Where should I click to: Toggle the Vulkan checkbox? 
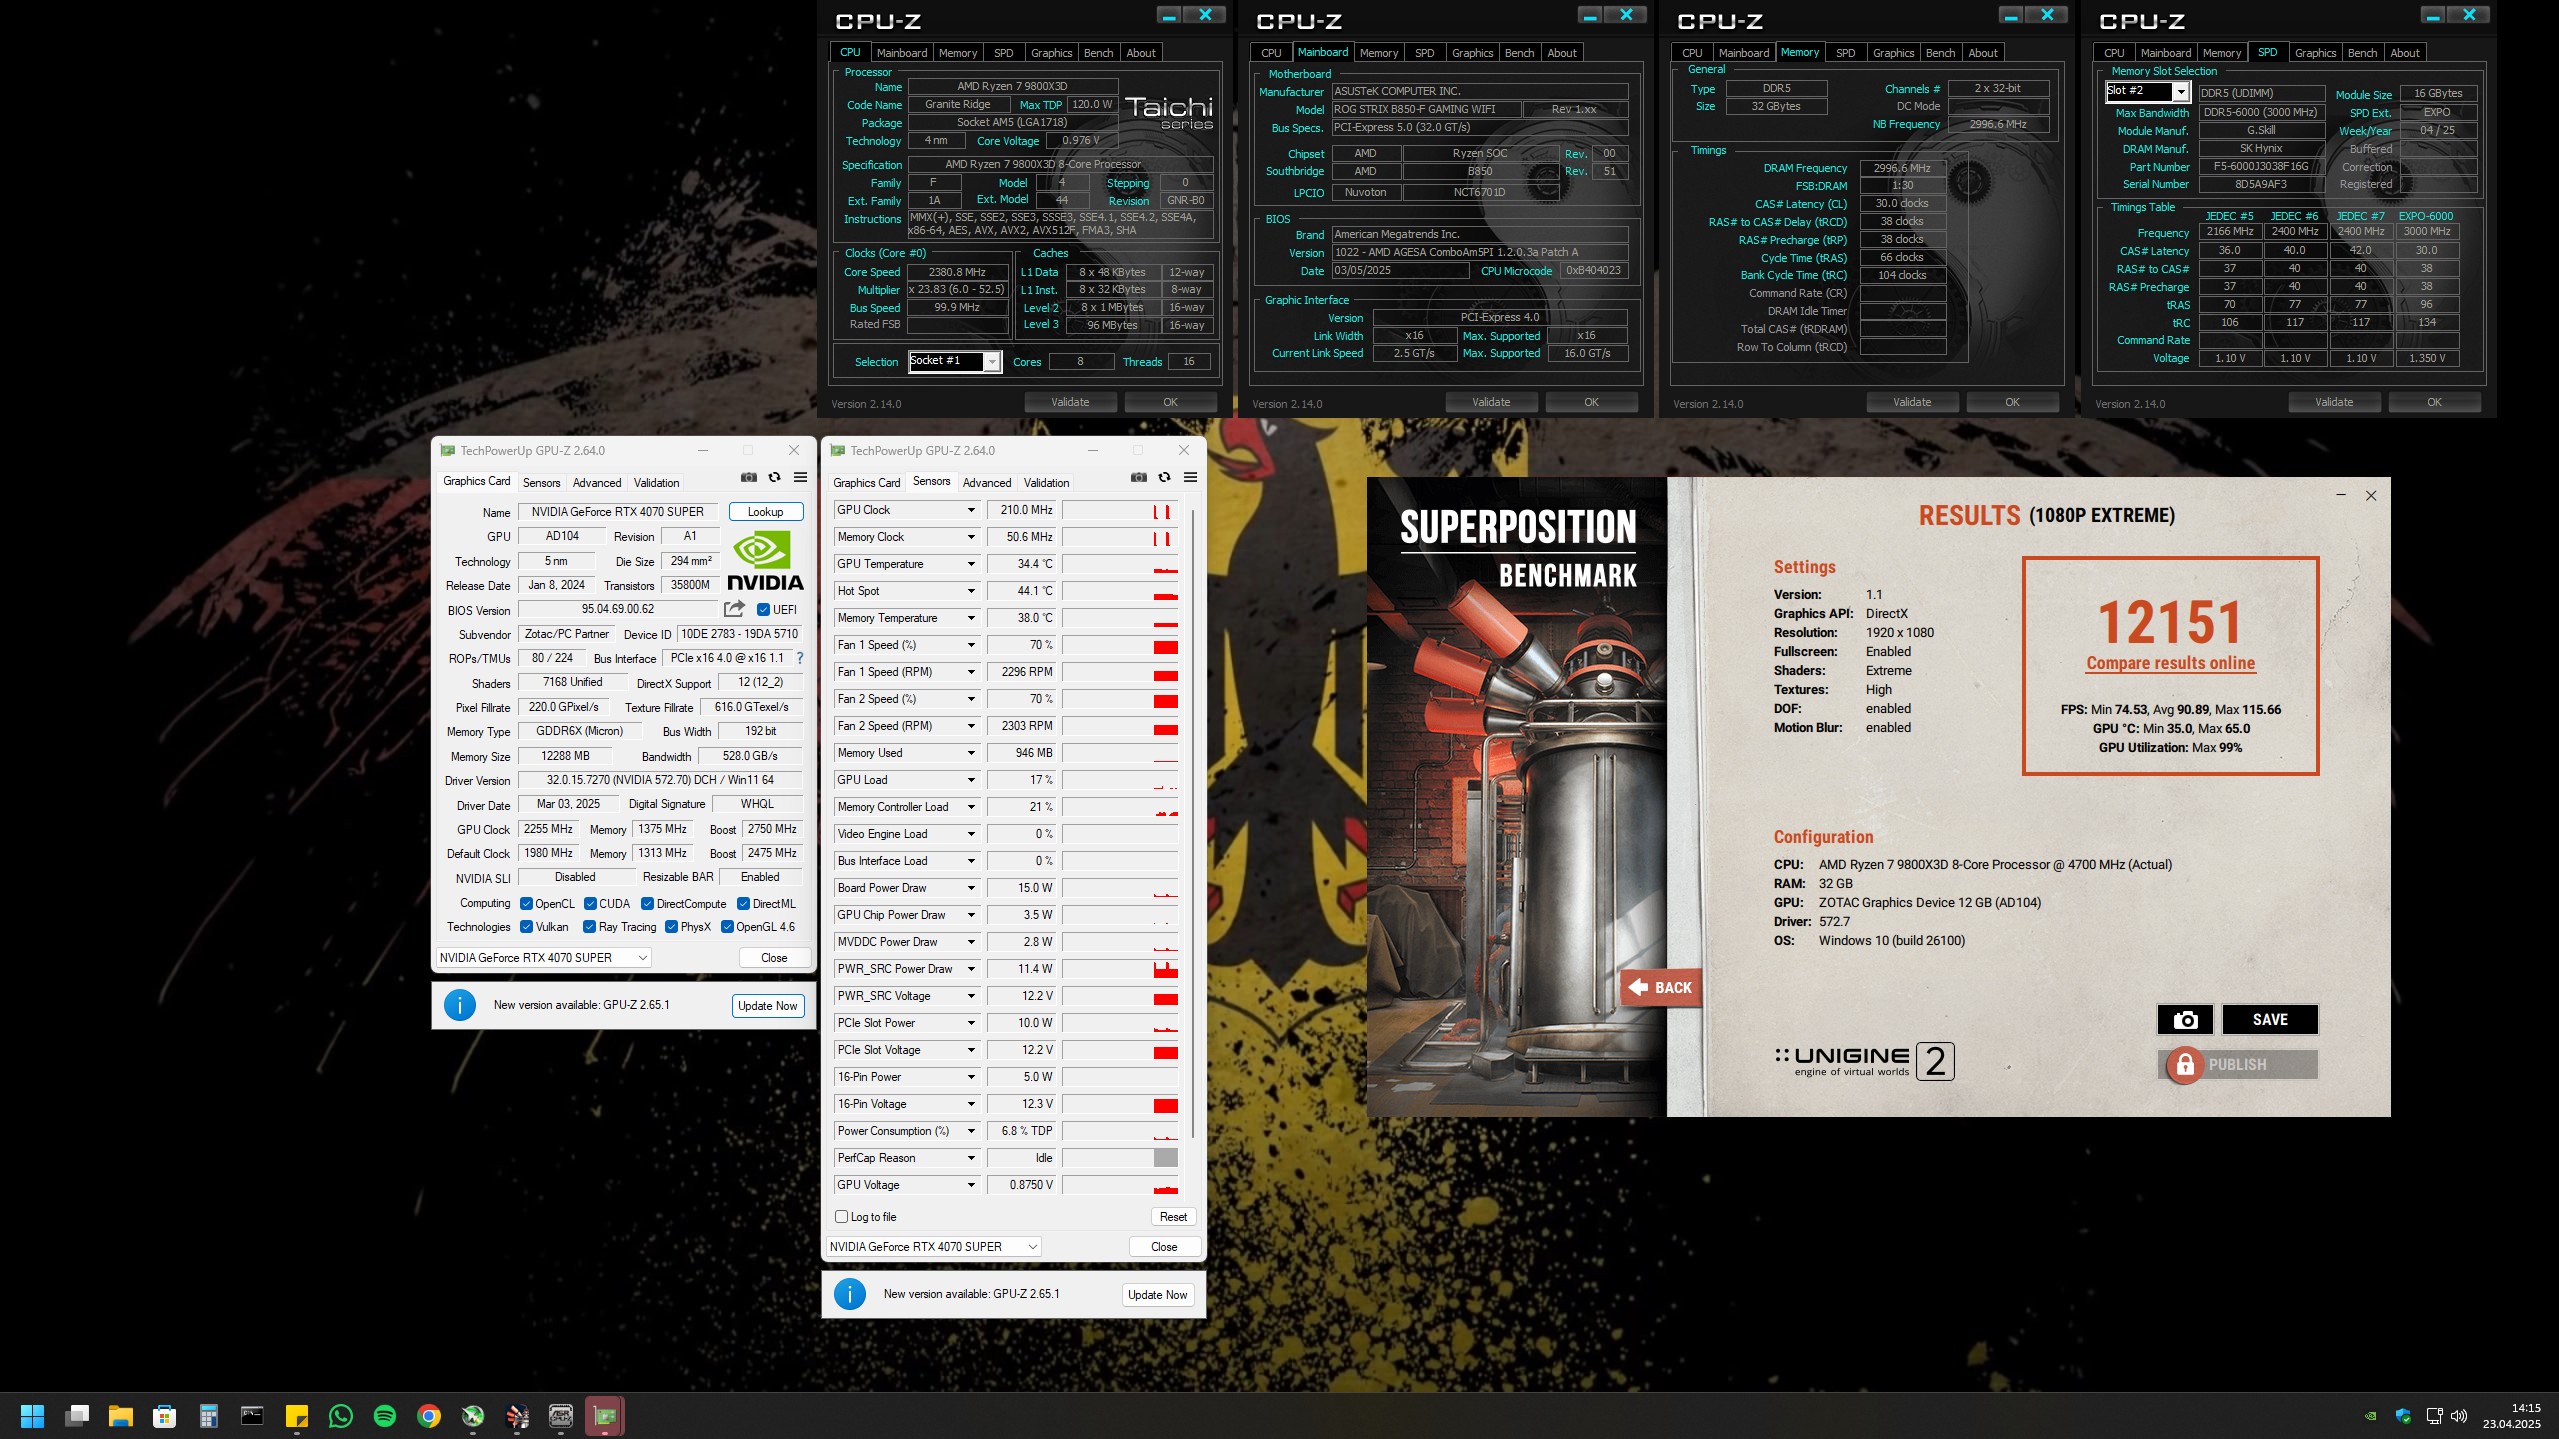click(526, 927)
